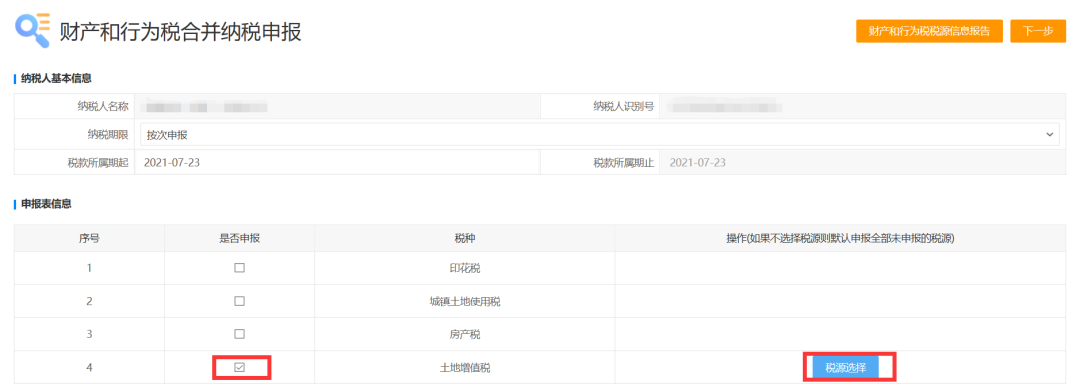Check the 印花税 declaration checkbox
This screenshot has height=384, width=1080.
pos(239,268)
